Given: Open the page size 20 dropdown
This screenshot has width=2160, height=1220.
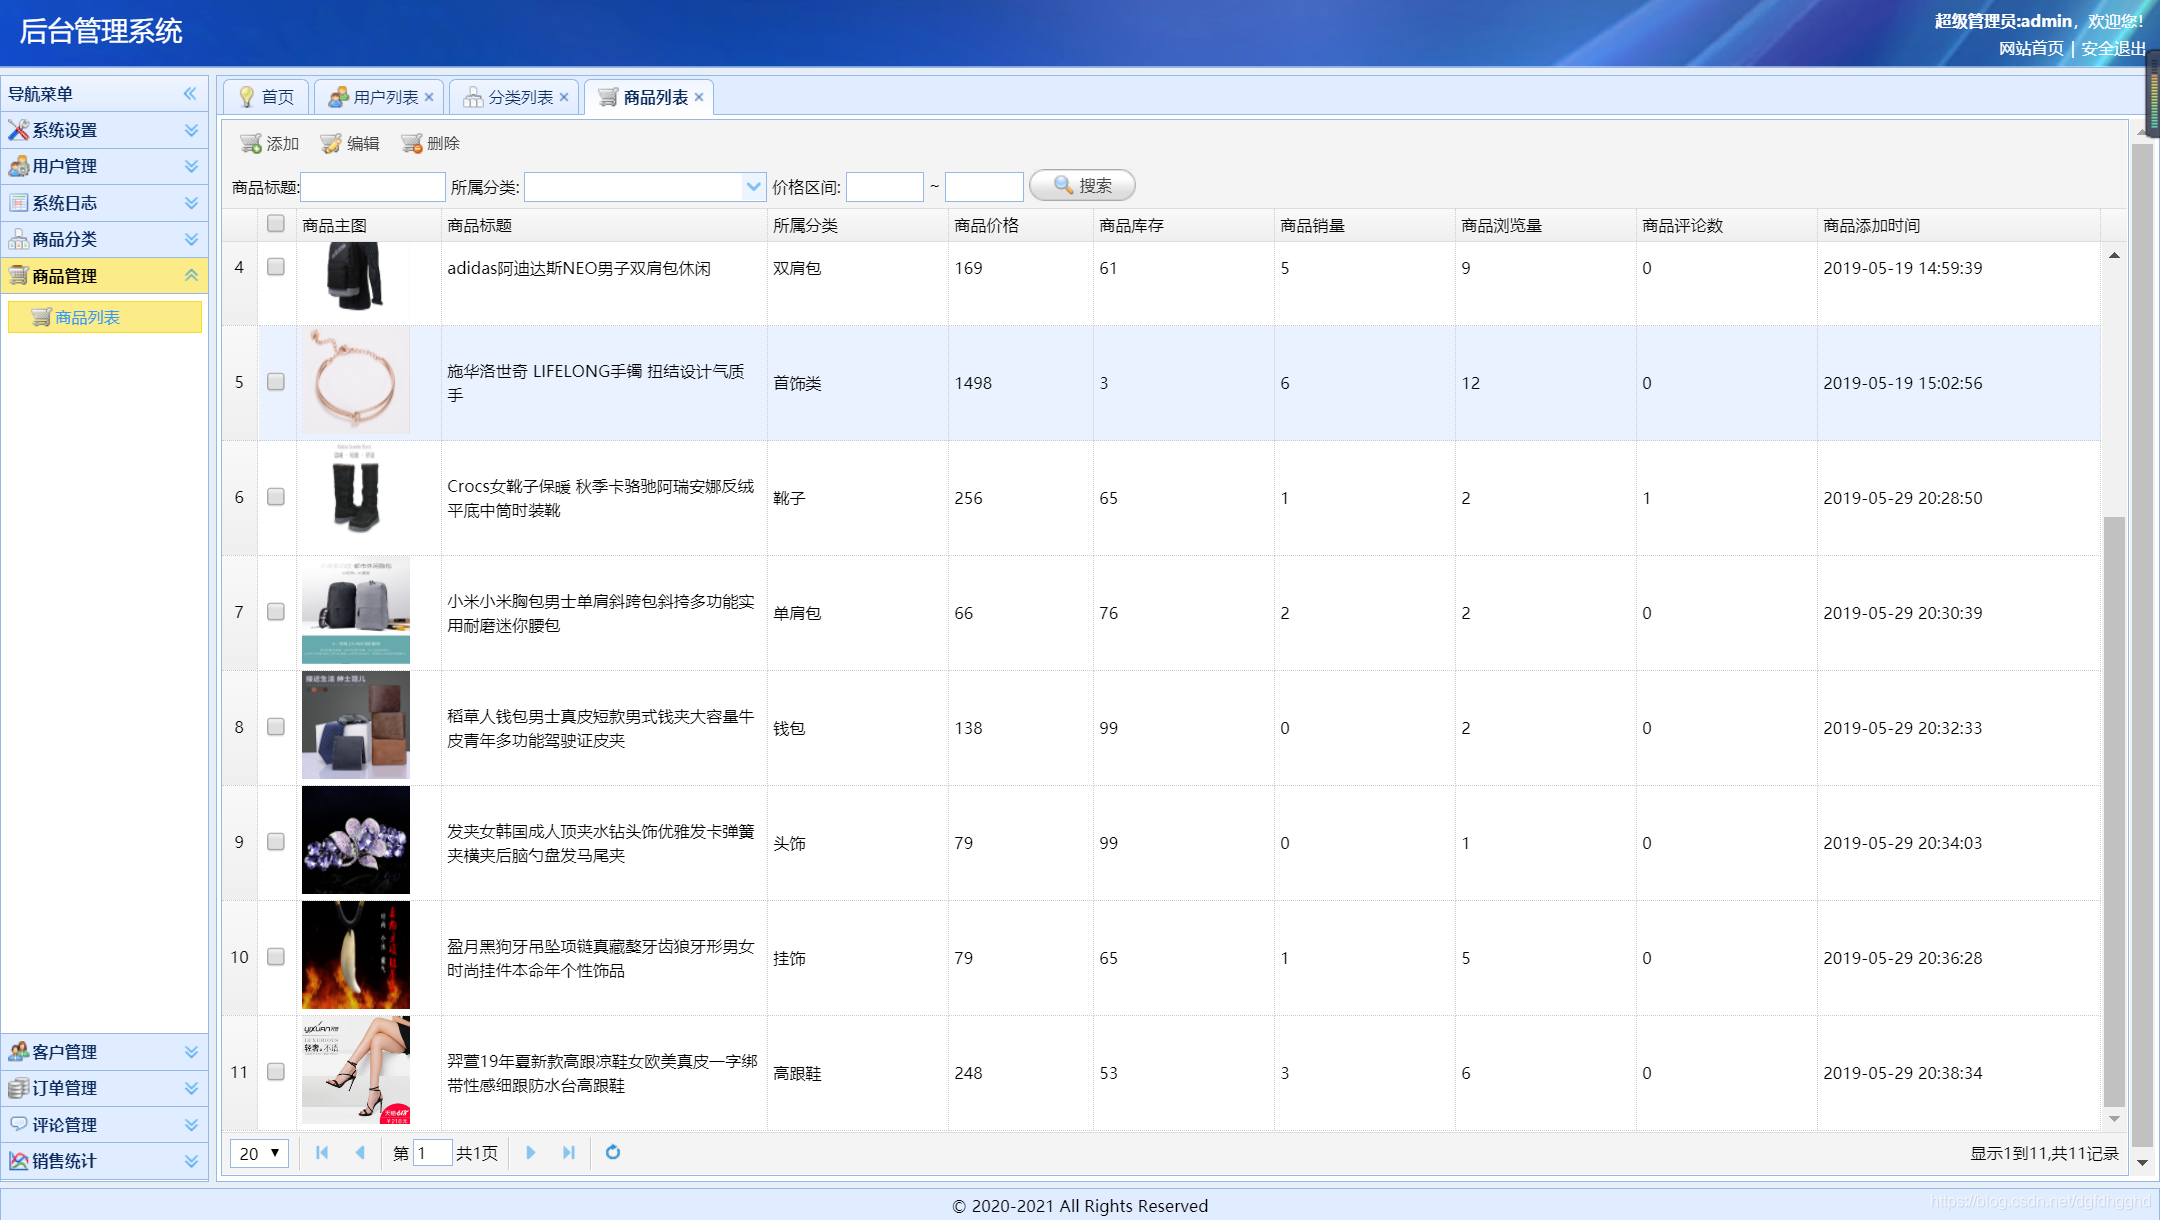Looking at the screenshot, I should [x=260, y=1153].
